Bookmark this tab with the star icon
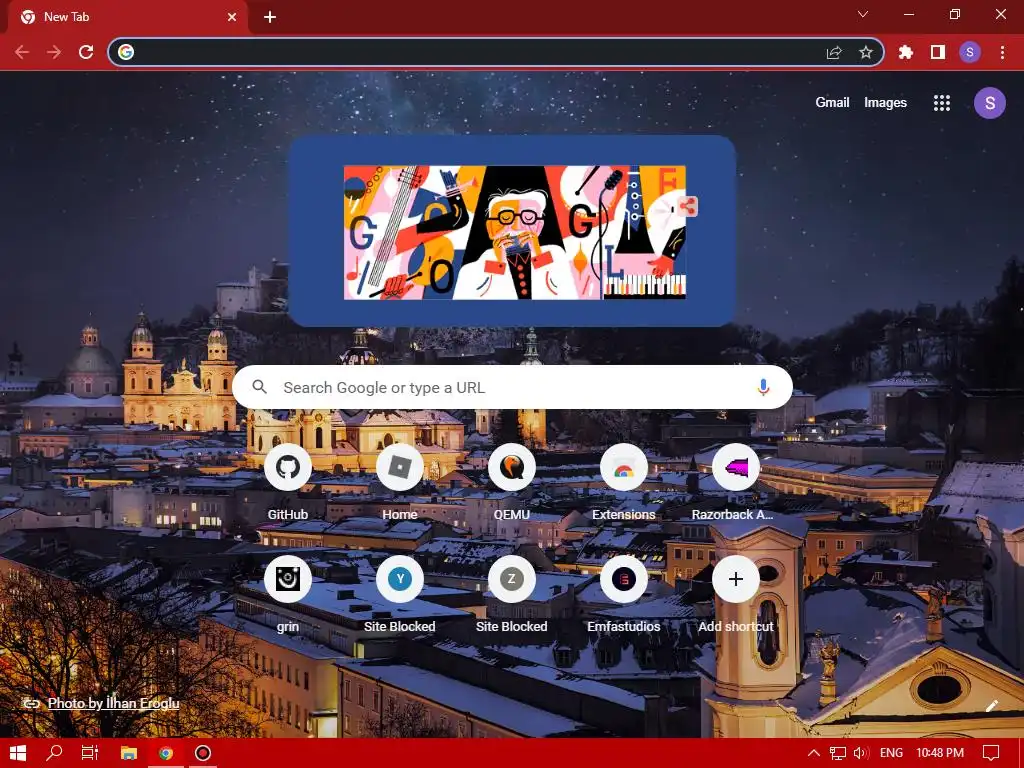Screen dimensions: 1024x768 [x=866, y=52]
